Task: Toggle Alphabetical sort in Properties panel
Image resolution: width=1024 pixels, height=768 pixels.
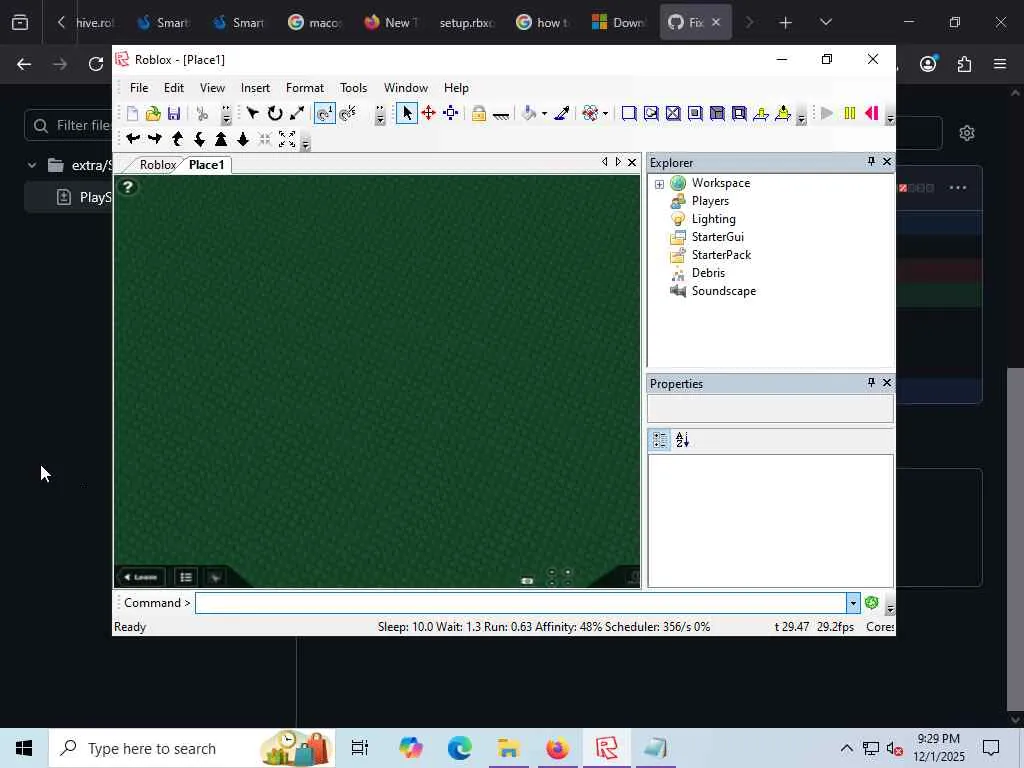Action: point(682,440)
